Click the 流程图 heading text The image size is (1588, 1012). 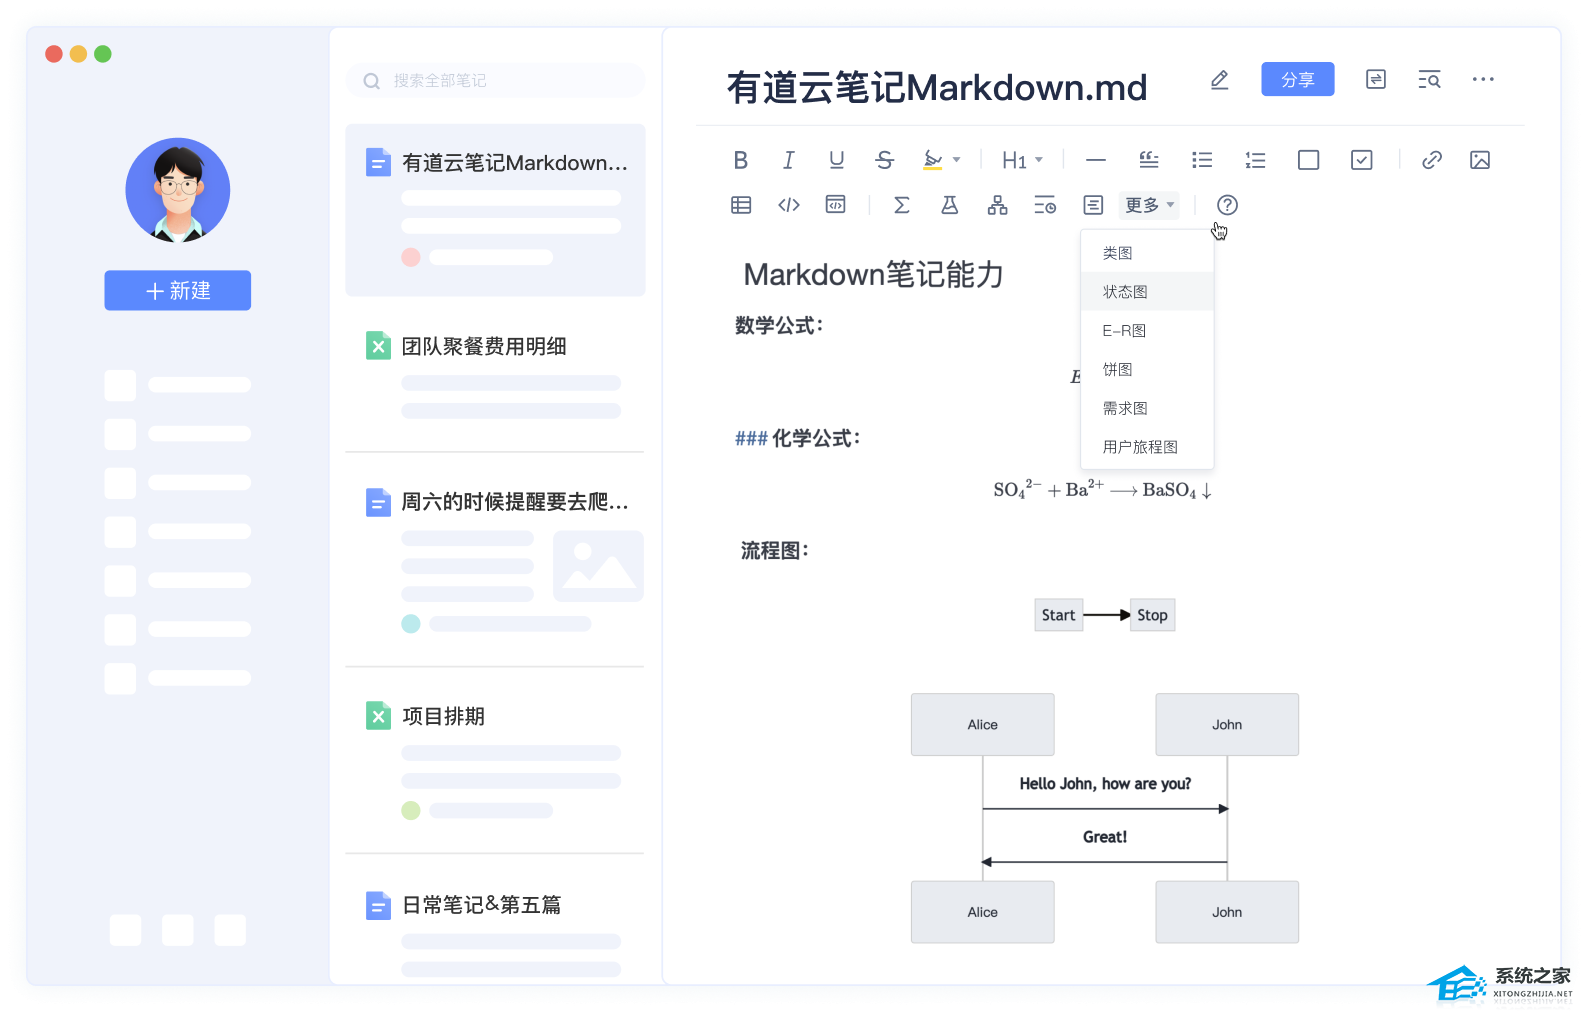(x=774, y=550)
